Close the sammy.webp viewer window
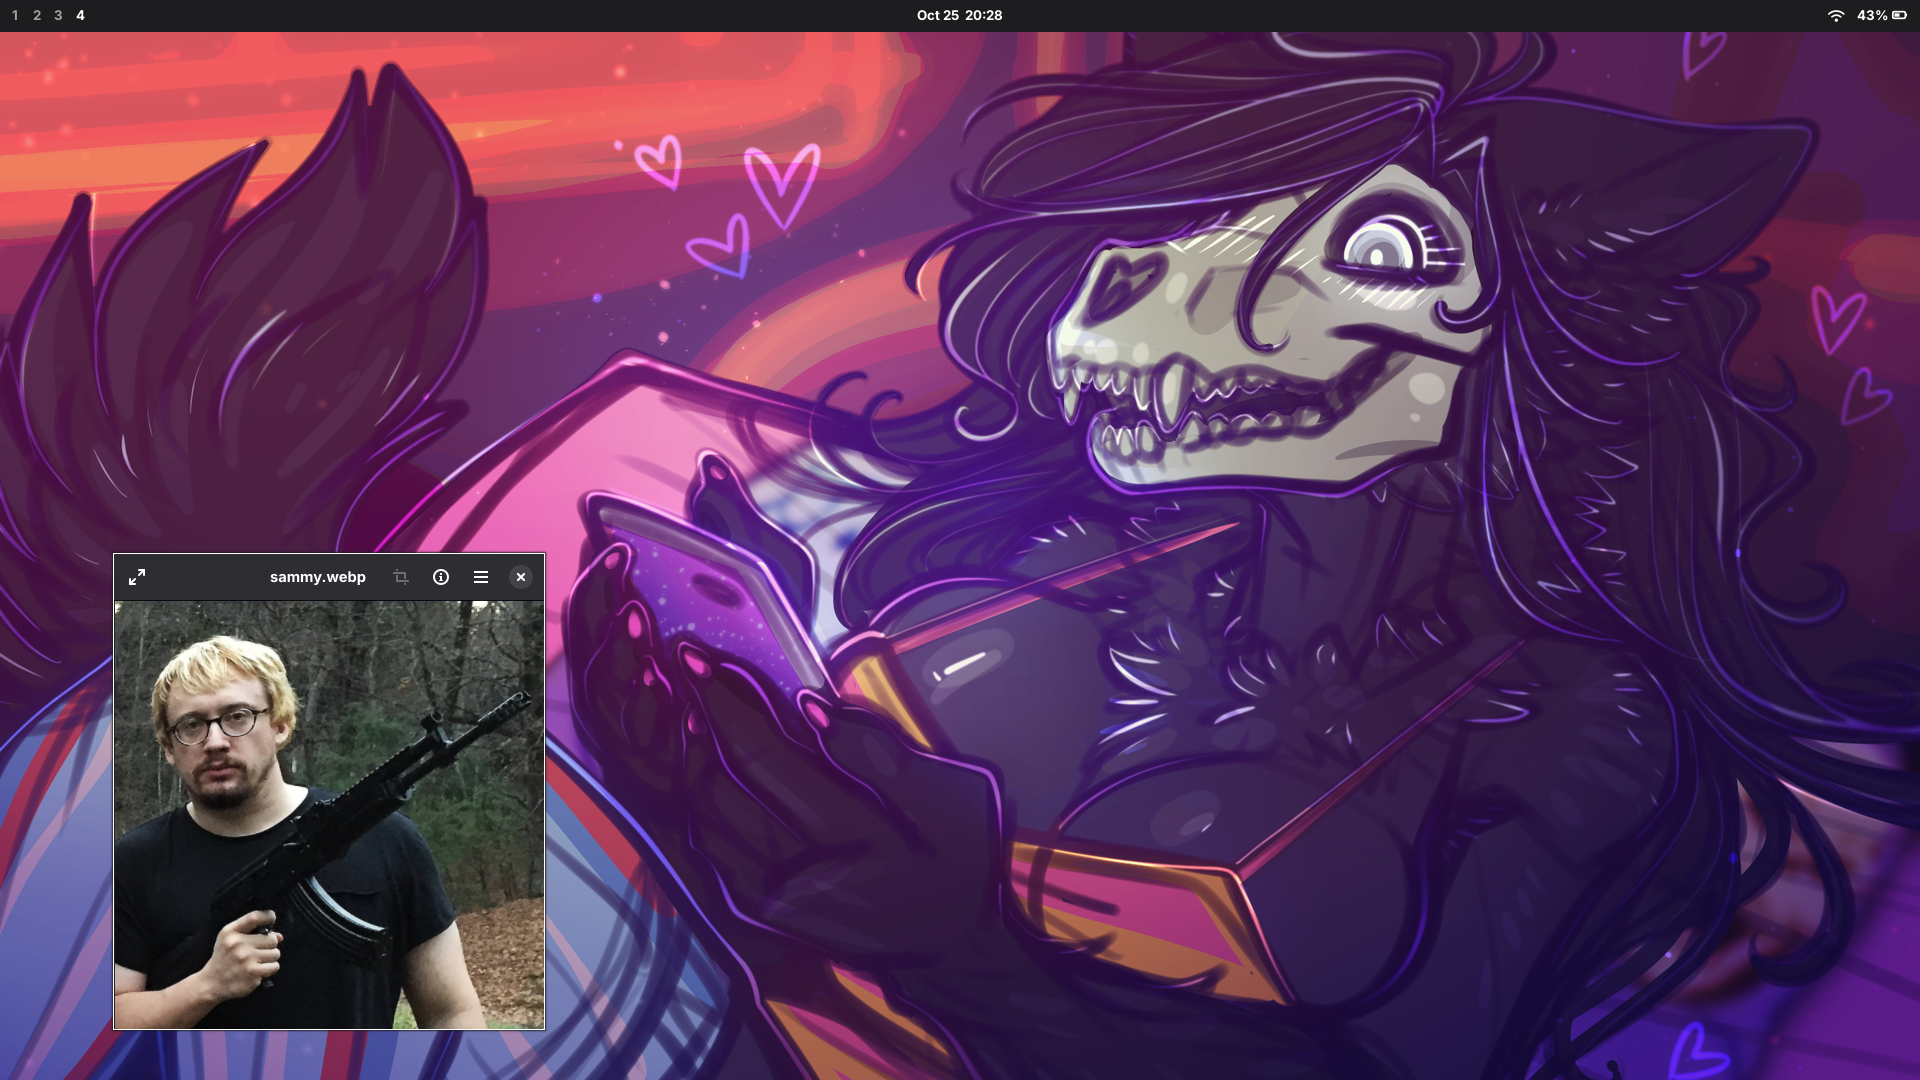 coord(521,577)
